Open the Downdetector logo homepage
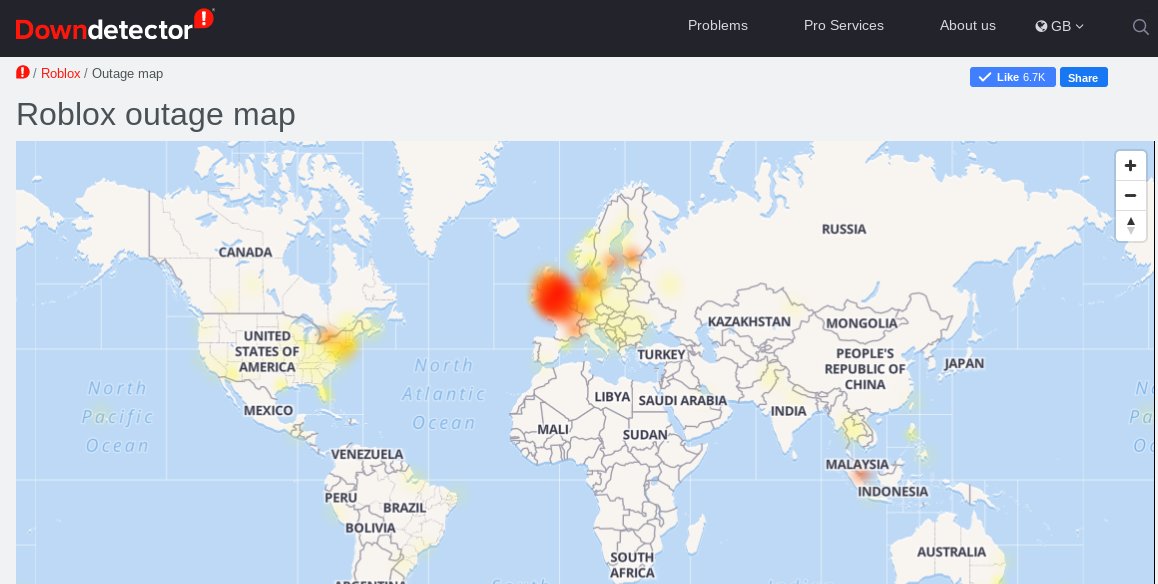 coord(114,25)
